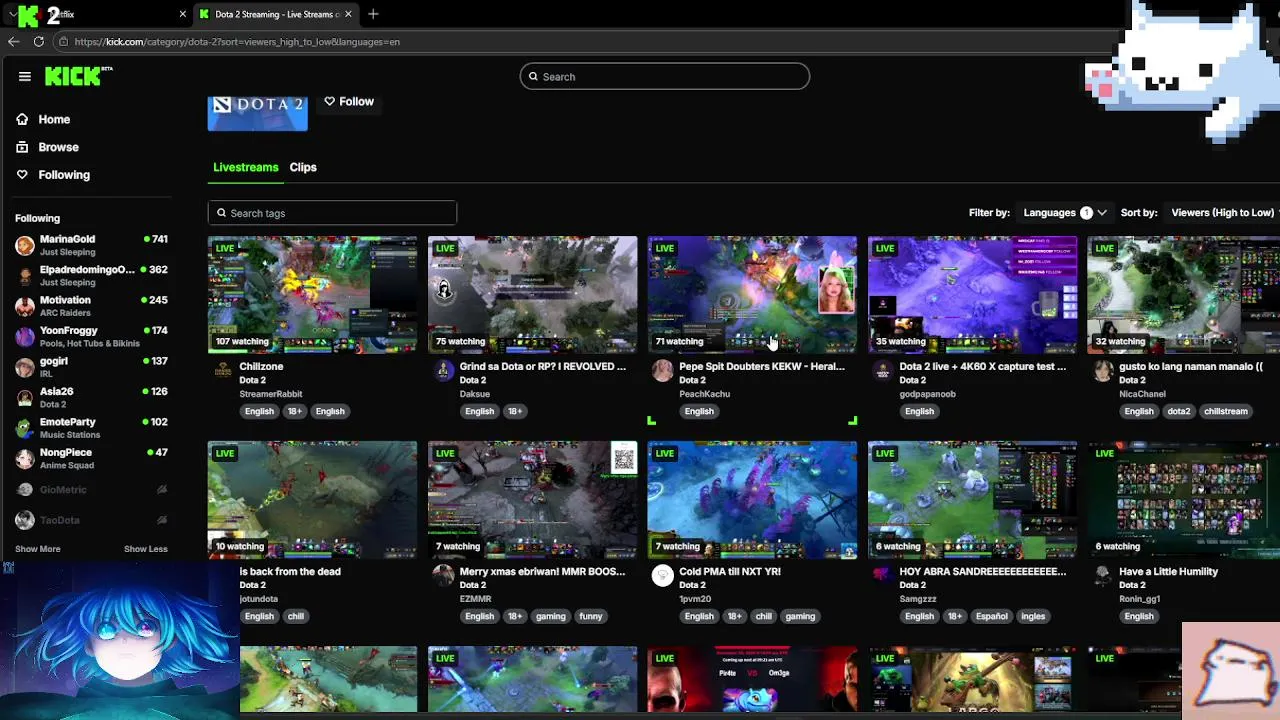
Task: Click Daksue's streamer avatar icon
Action: [443, 371]
